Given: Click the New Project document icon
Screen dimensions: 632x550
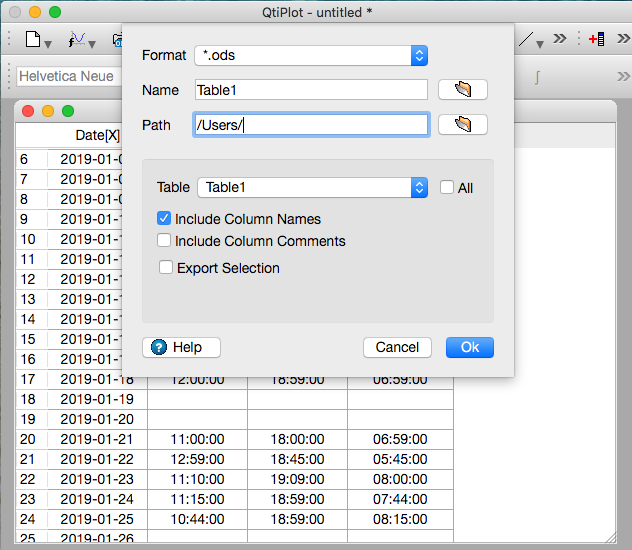Looking at the screenshot, I should (x=33, y=40).
